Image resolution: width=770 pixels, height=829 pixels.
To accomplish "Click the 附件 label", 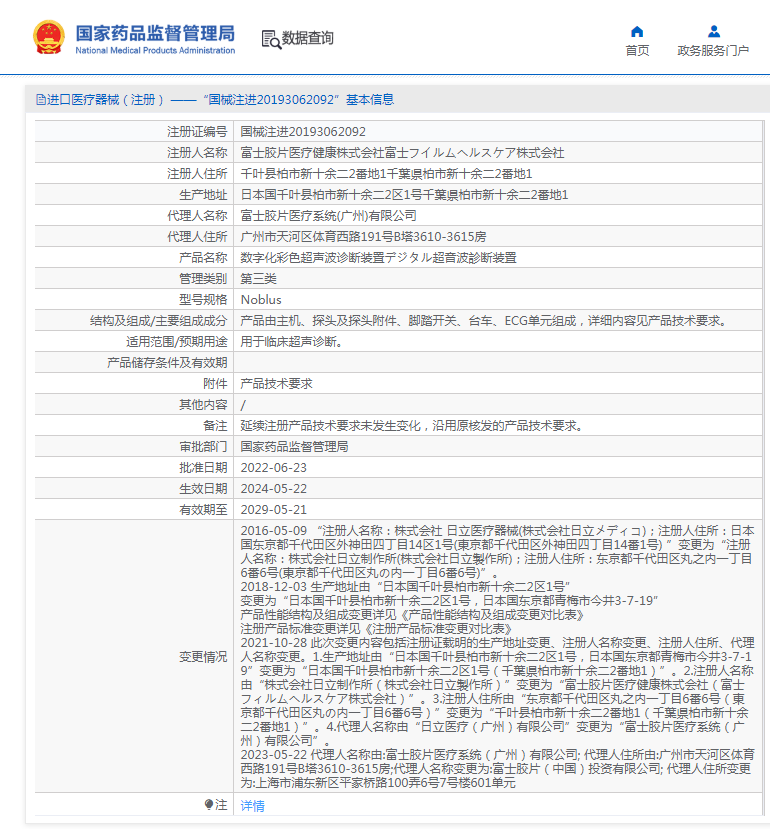I will (x=215, y=384).
